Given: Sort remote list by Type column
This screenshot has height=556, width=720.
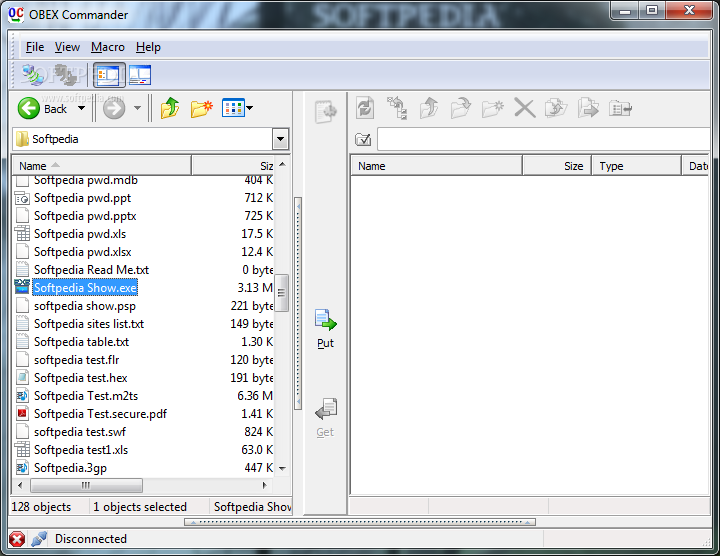Looking at the screenshot, I should coord(636,166).
